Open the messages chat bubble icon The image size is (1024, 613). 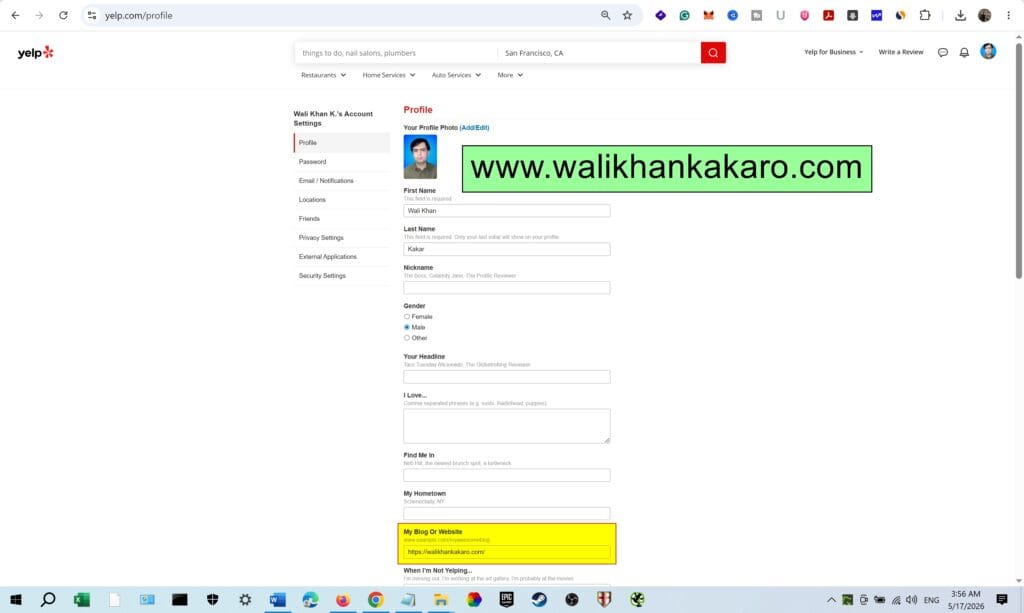[942, 52]
